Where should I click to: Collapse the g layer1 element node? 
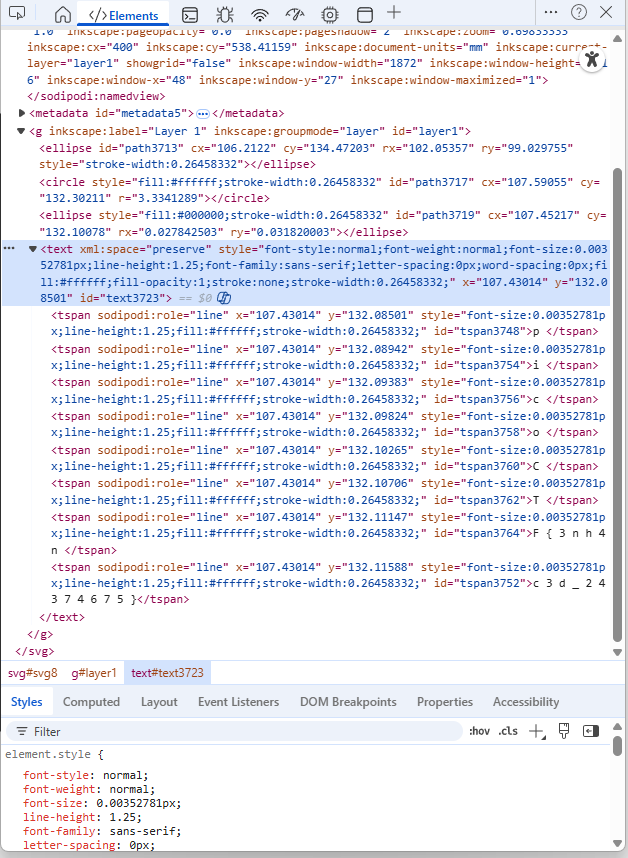coord(21,131)
